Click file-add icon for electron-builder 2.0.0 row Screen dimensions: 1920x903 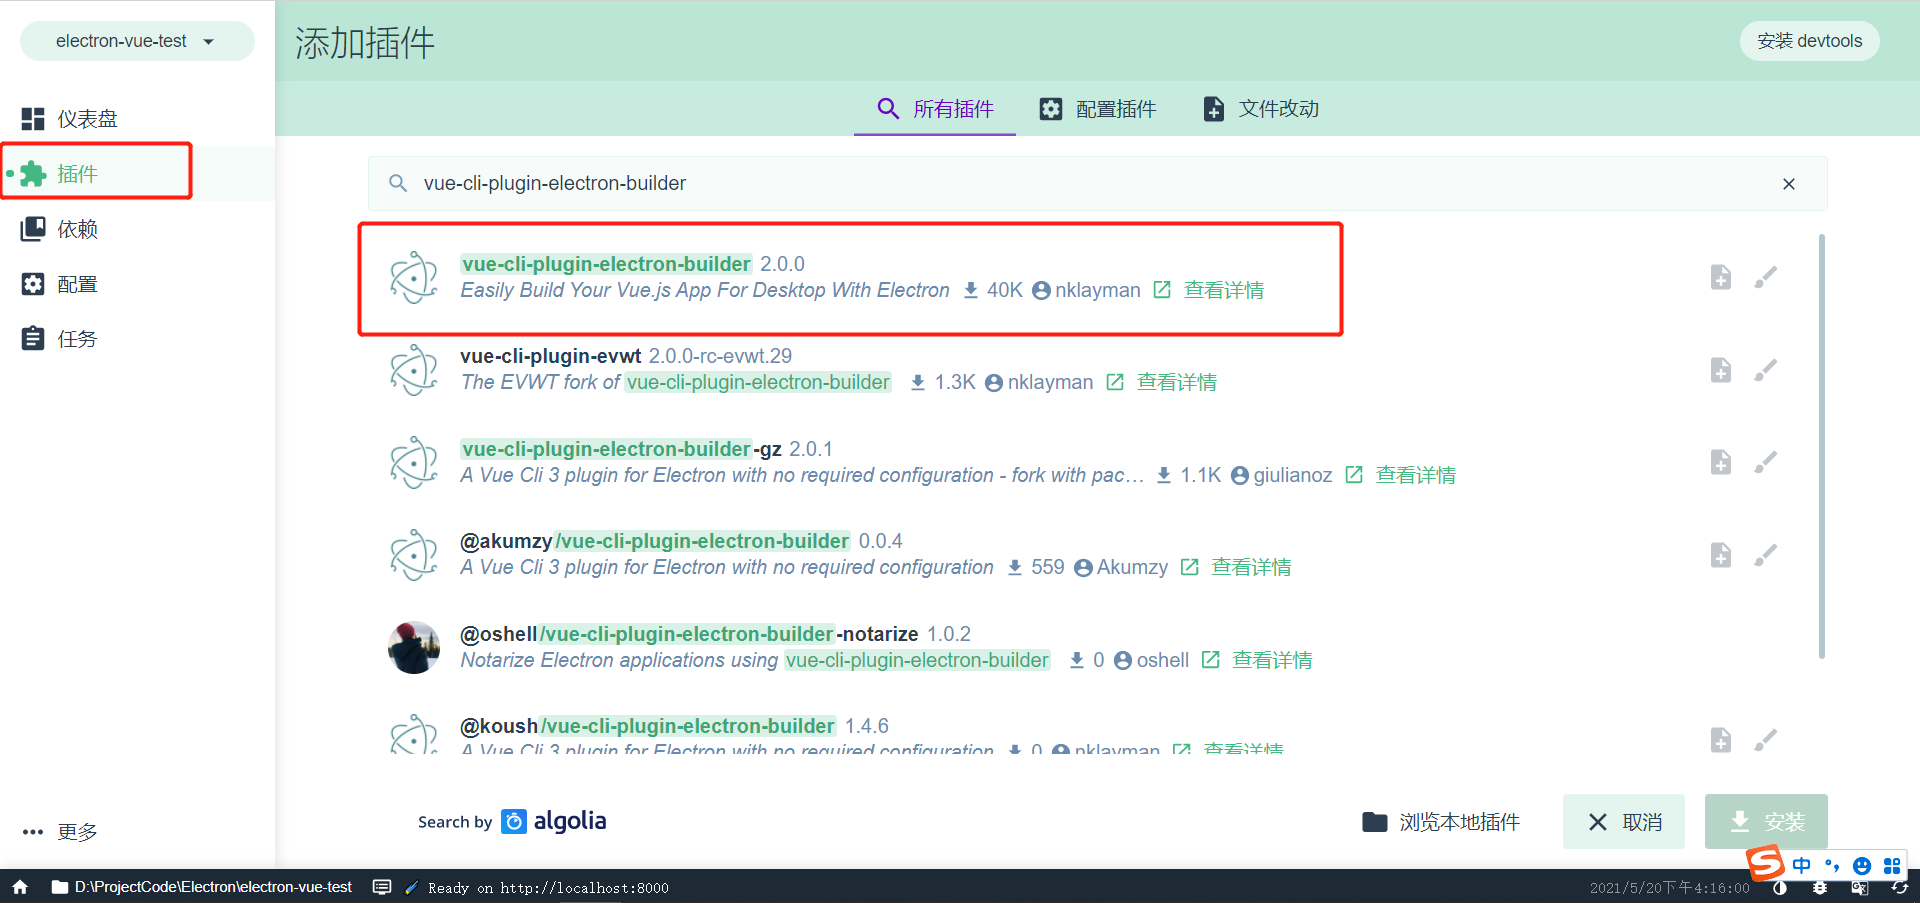point(1720,277)
